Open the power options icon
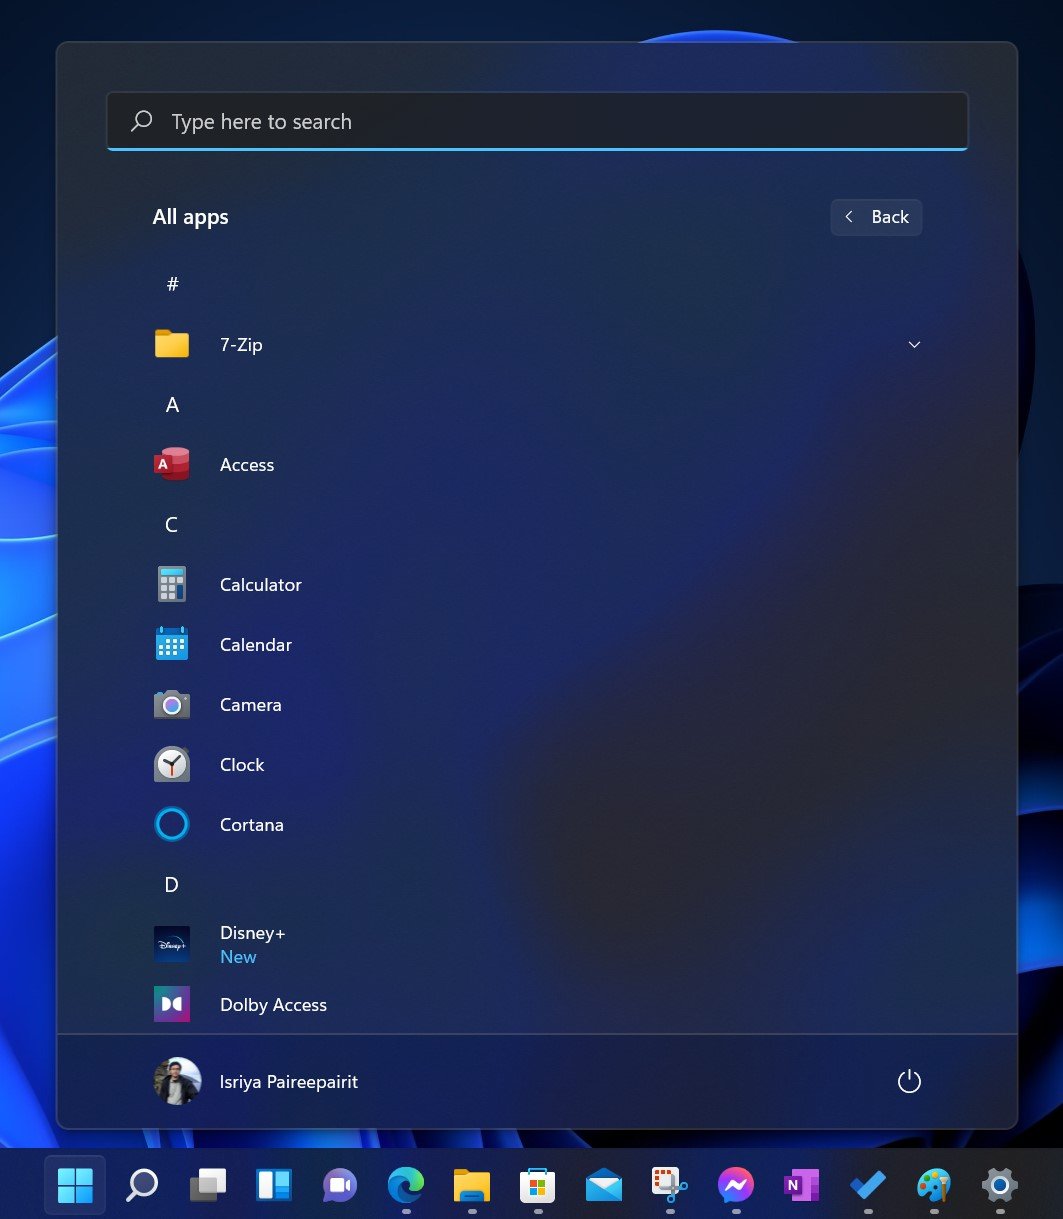Image resolution: width=1063 pixels, height=1219 pixels. point(909,1081)
